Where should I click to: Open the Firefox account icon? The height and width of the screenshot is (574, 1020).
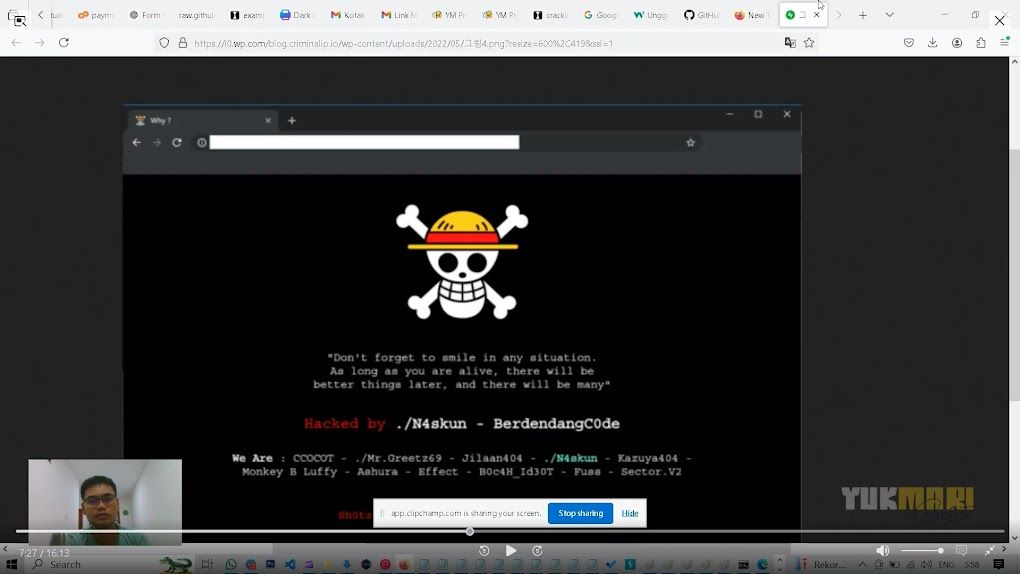point(957,43)
